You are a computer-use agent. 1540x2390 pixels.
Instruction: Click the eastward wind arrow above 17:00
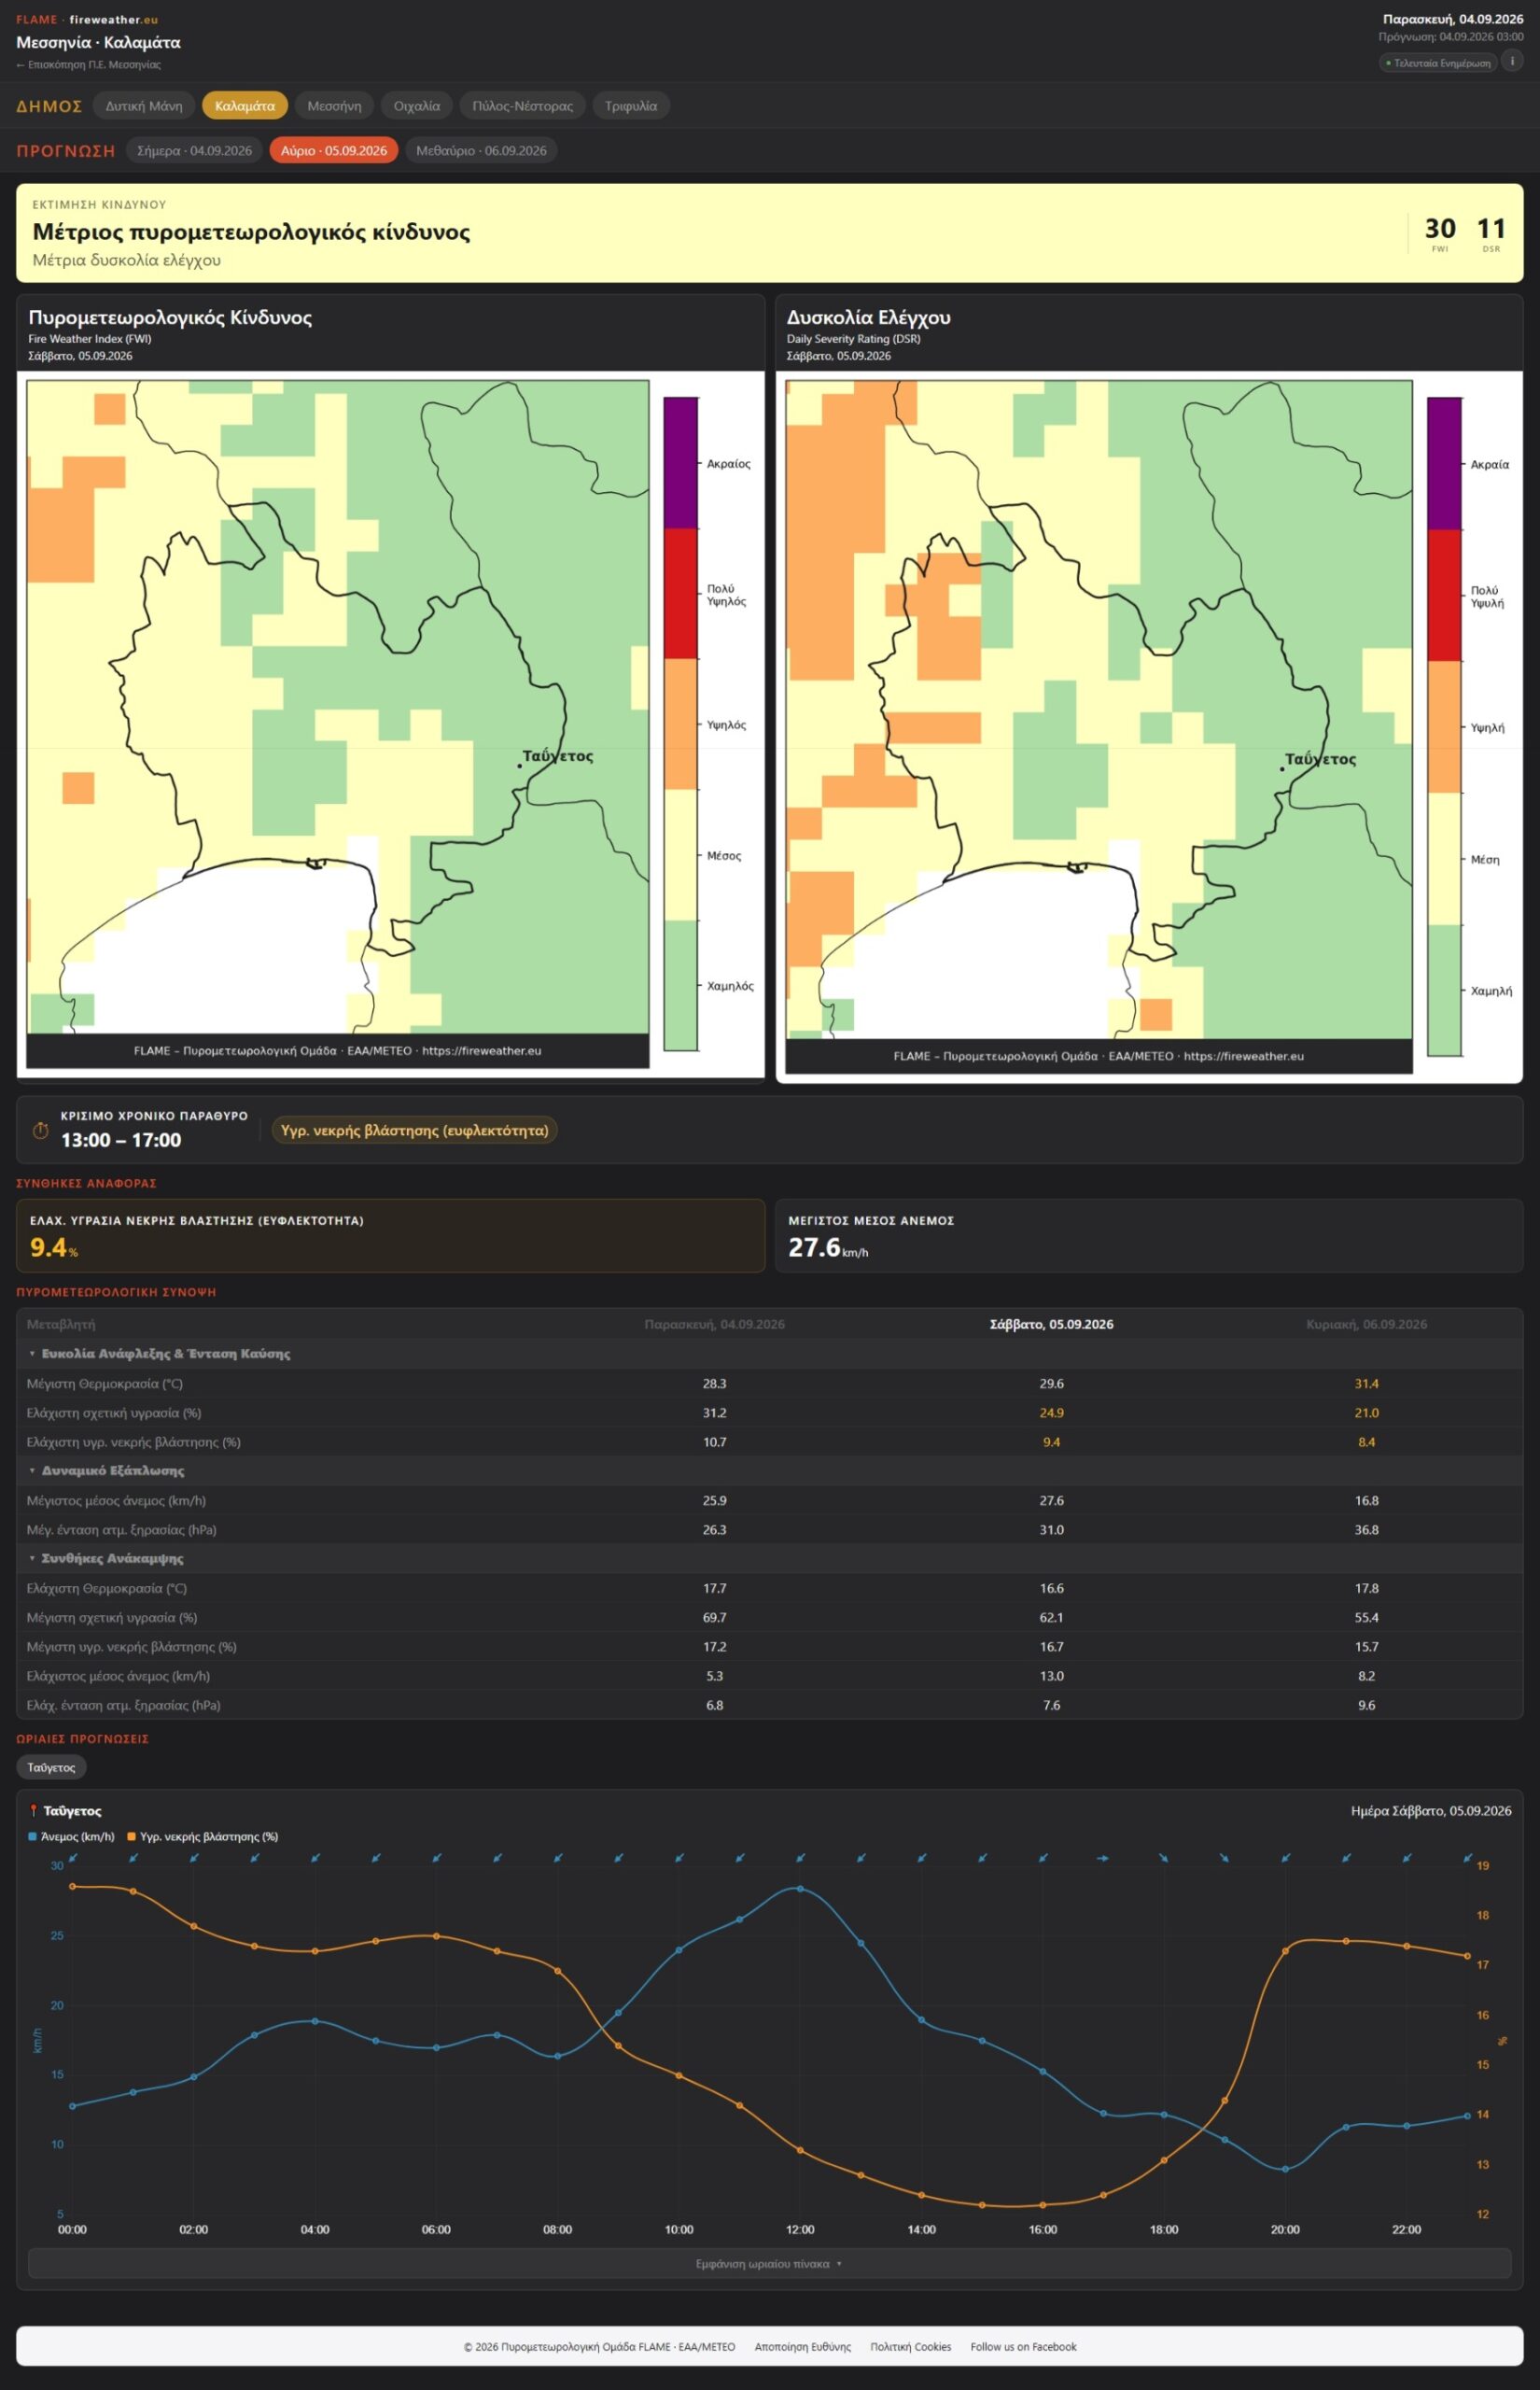1103,1858
